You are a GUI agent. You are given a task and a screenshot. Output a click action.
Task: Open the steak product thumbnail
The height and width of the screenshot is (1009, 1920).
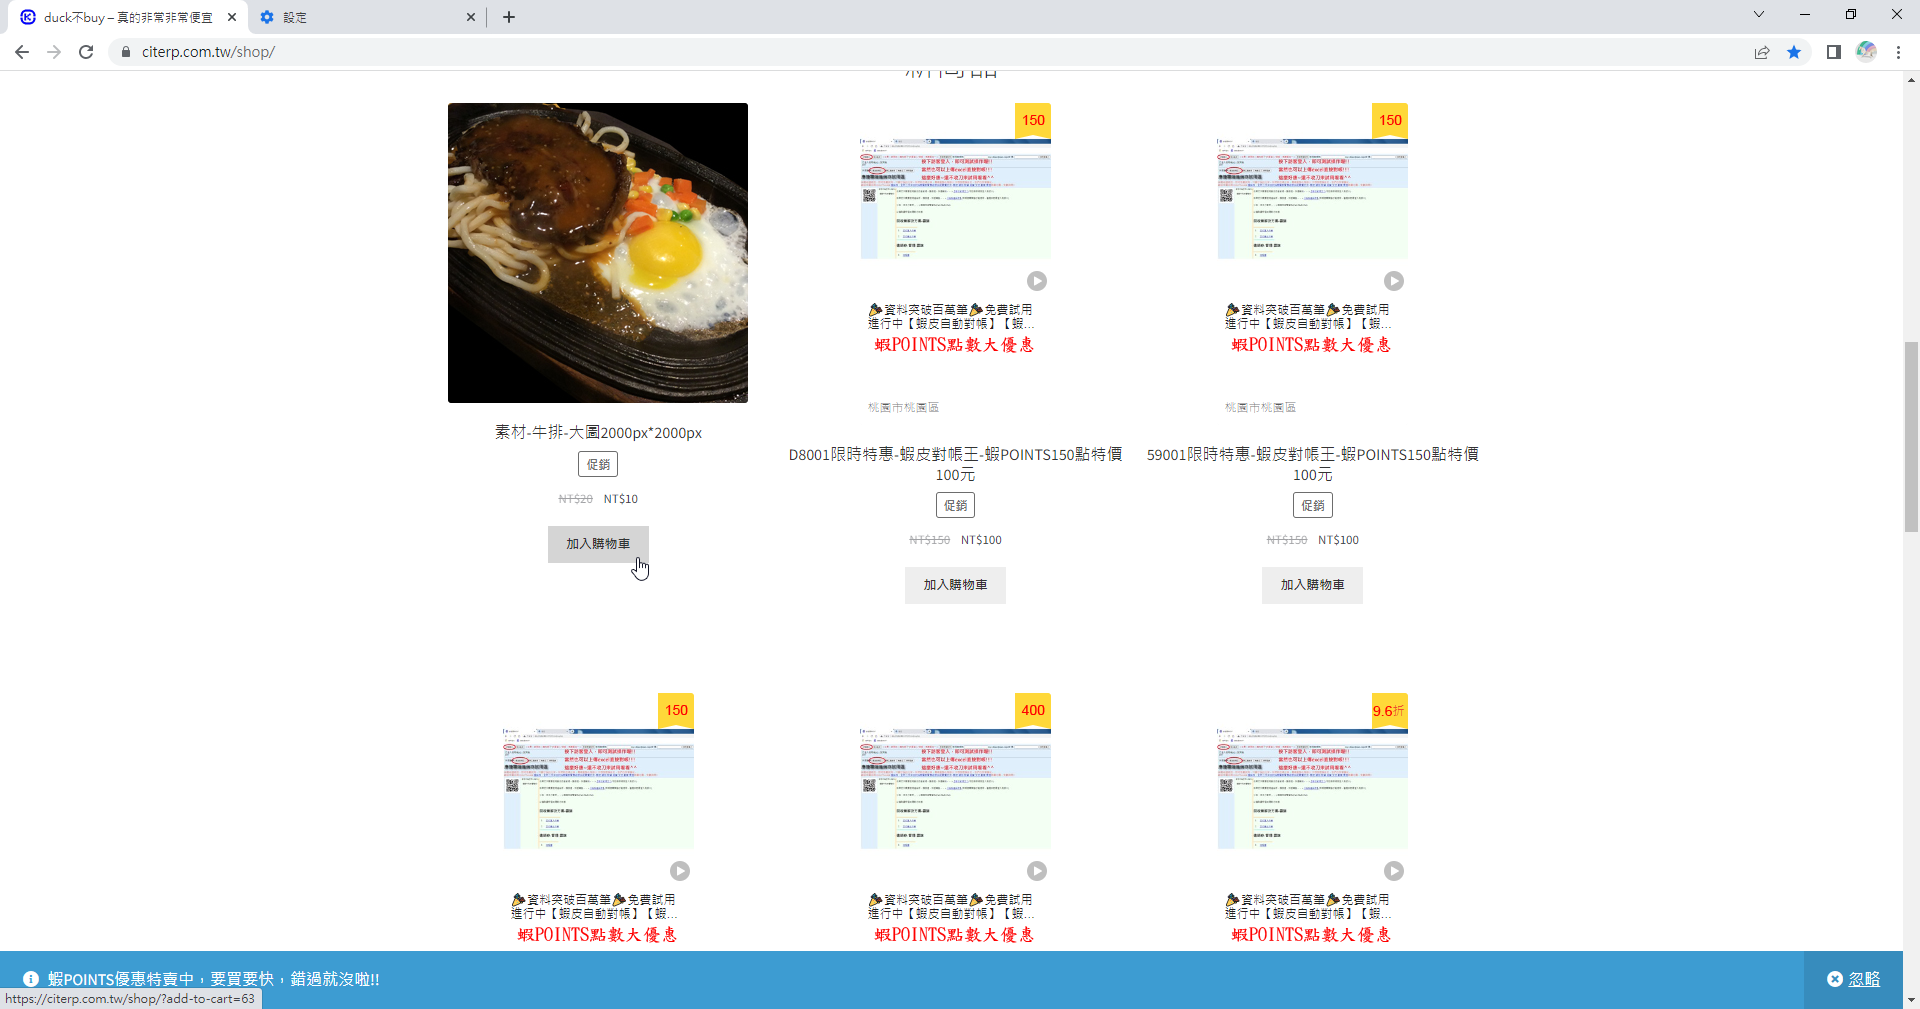pos(598,253)
